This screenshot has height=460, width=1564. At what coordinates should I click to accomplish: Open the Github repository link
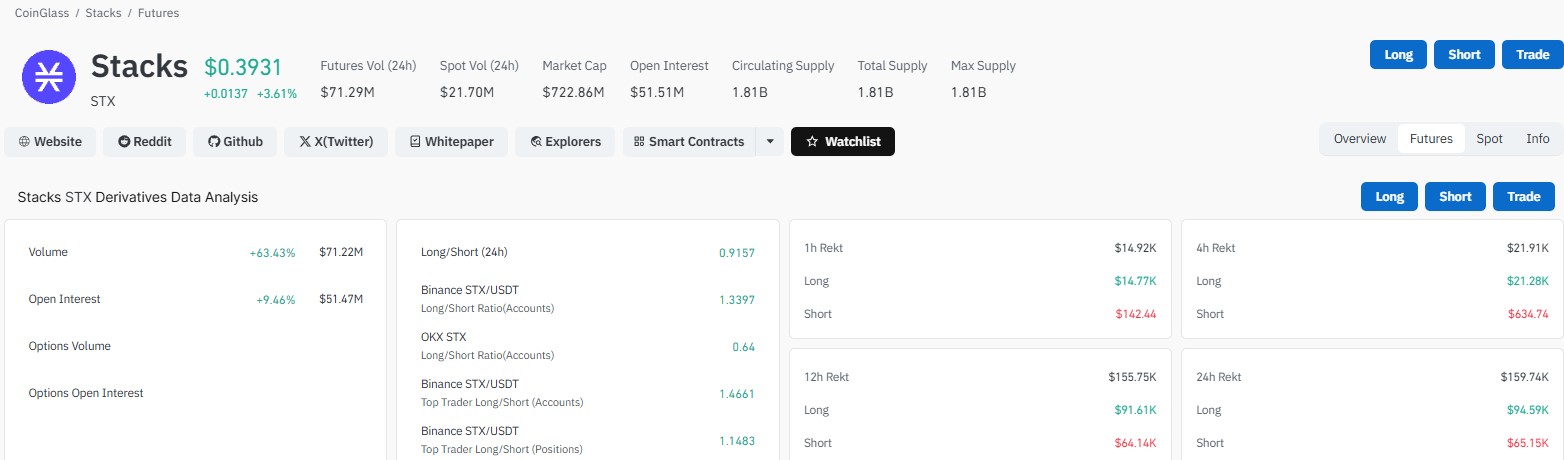point(235,142)
